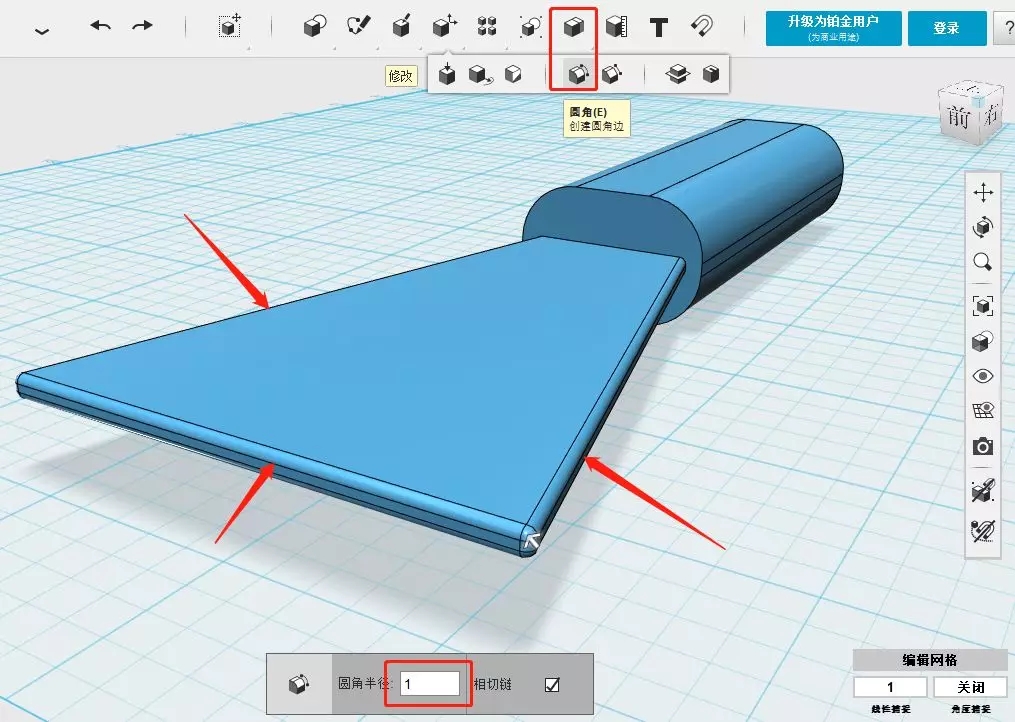Select the Fillet (圆角) tool in submenu
The image size is (1015, 722).
pos(578,74)
